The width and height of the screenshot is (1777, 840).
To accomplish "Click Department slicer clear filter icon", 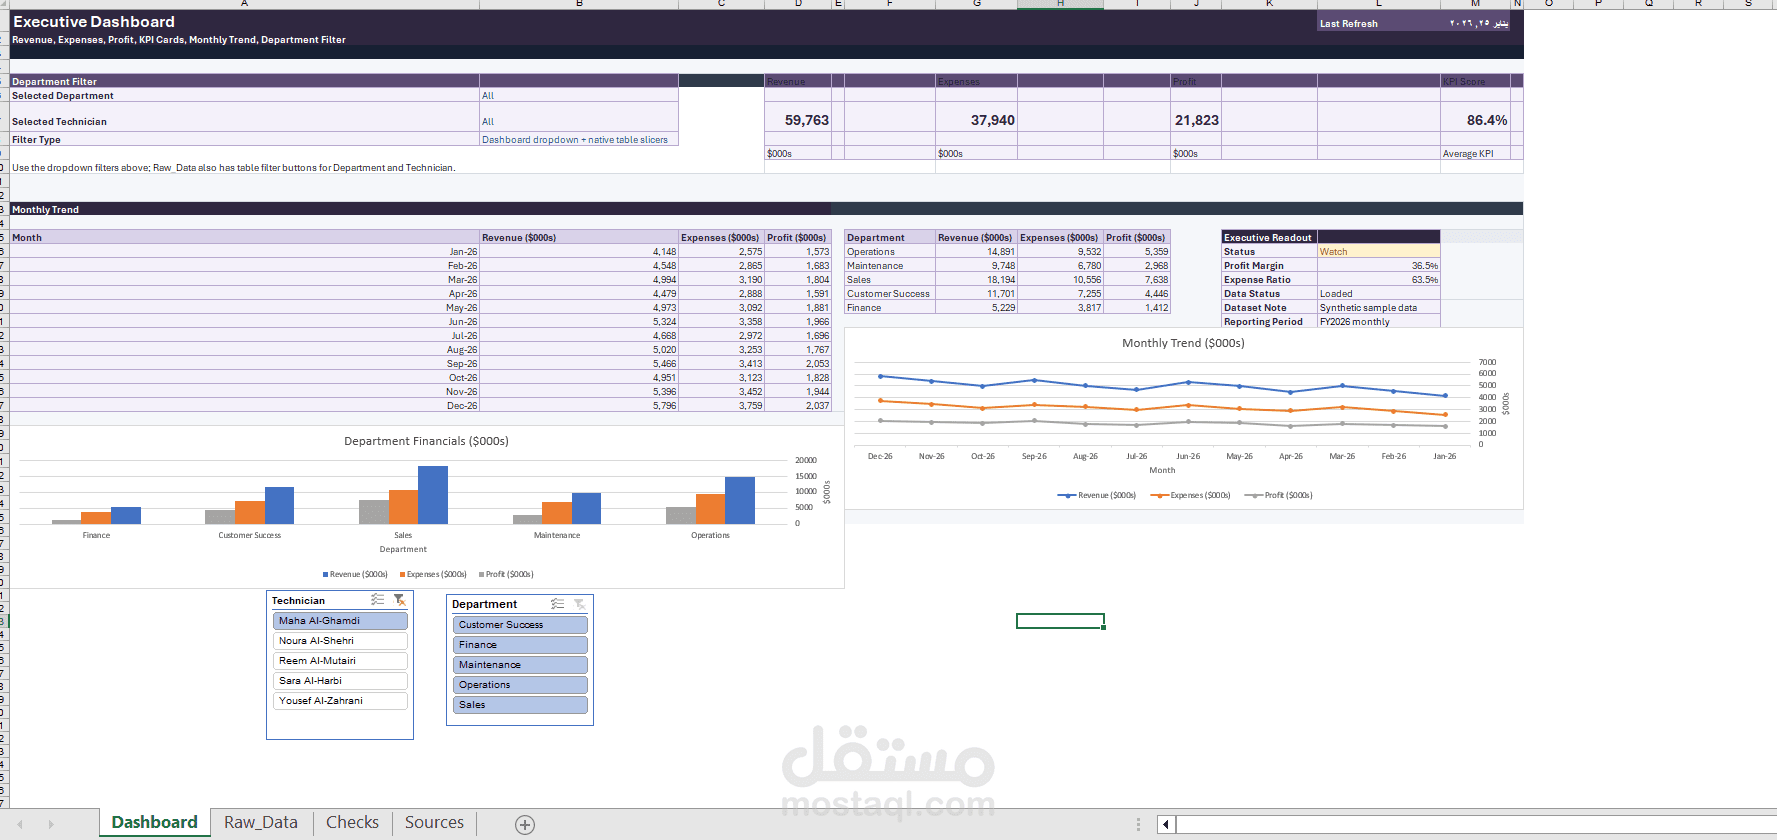I will (x=580, y=604).
